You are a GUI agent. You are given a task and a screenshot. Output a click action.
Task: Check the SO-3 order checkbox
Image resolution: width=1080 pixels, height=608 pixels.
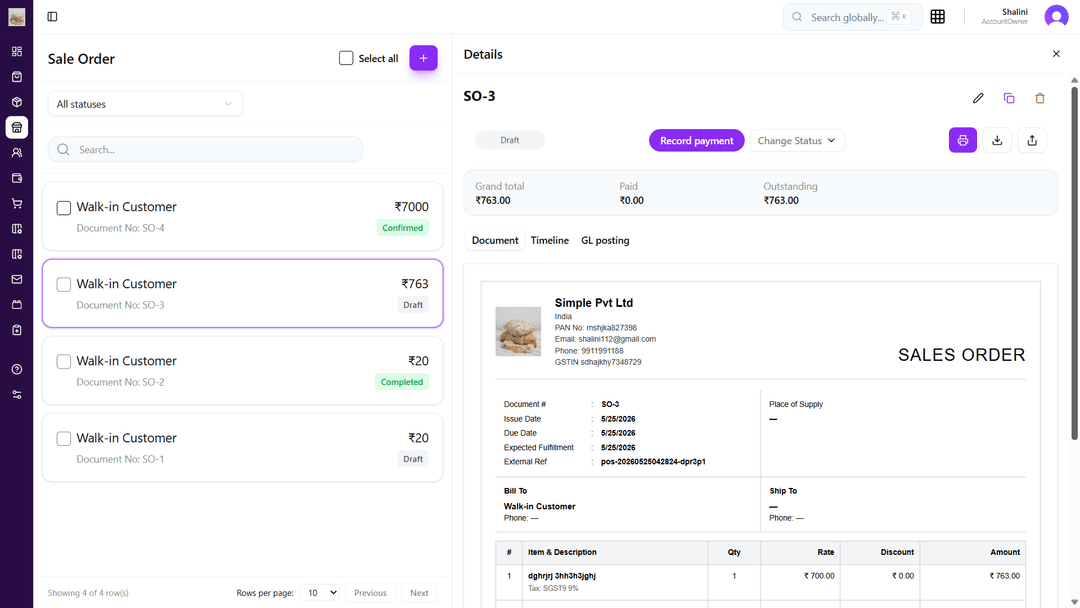(x=63, y=284)
